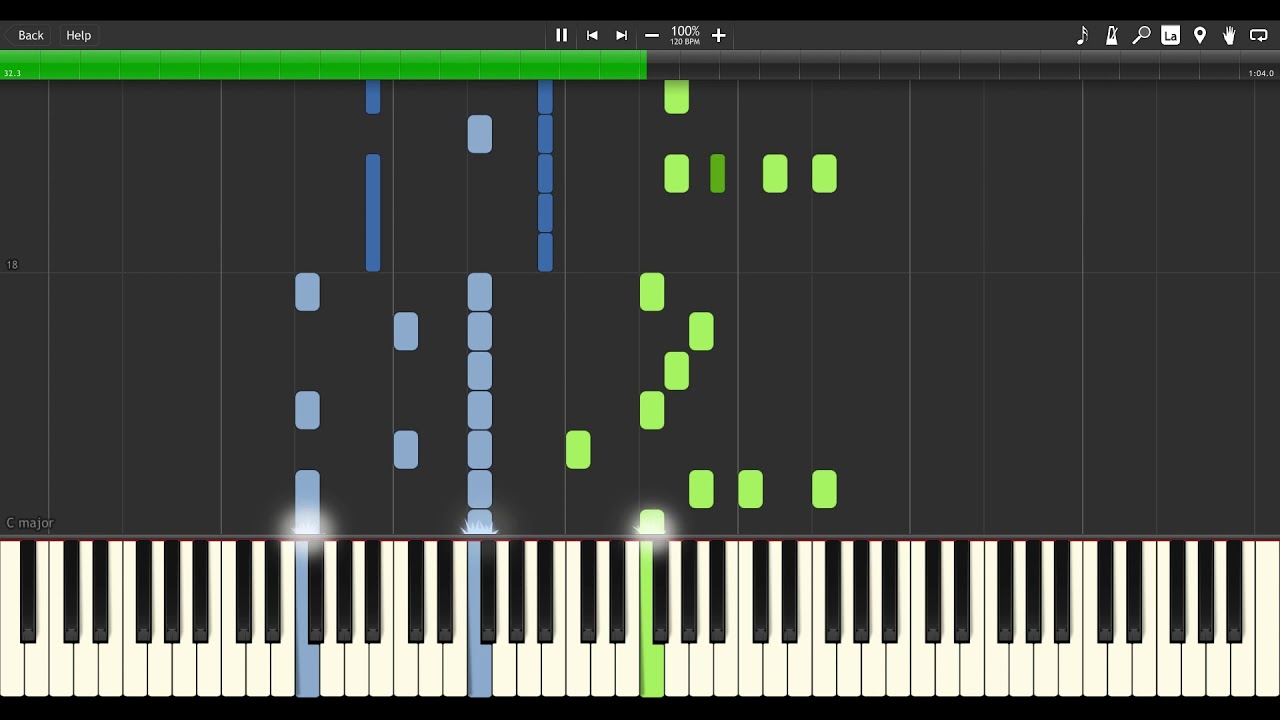Click the green song progress bar
This screenshot has height=720, width=1280.
323,65
